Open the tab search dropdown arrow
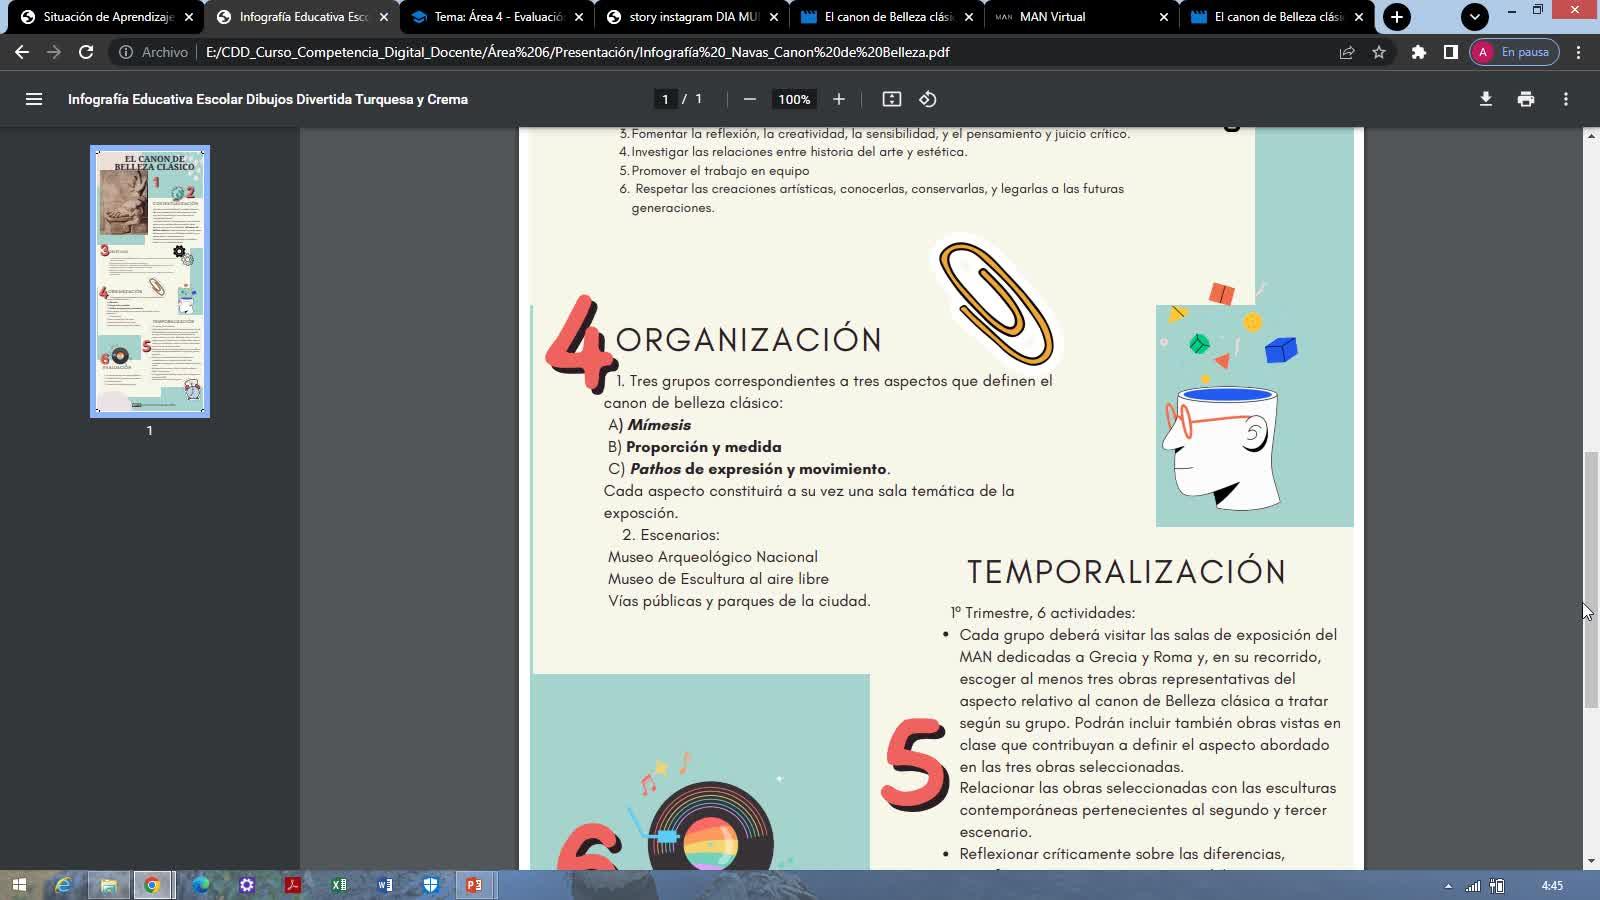 coord(1474,17)
